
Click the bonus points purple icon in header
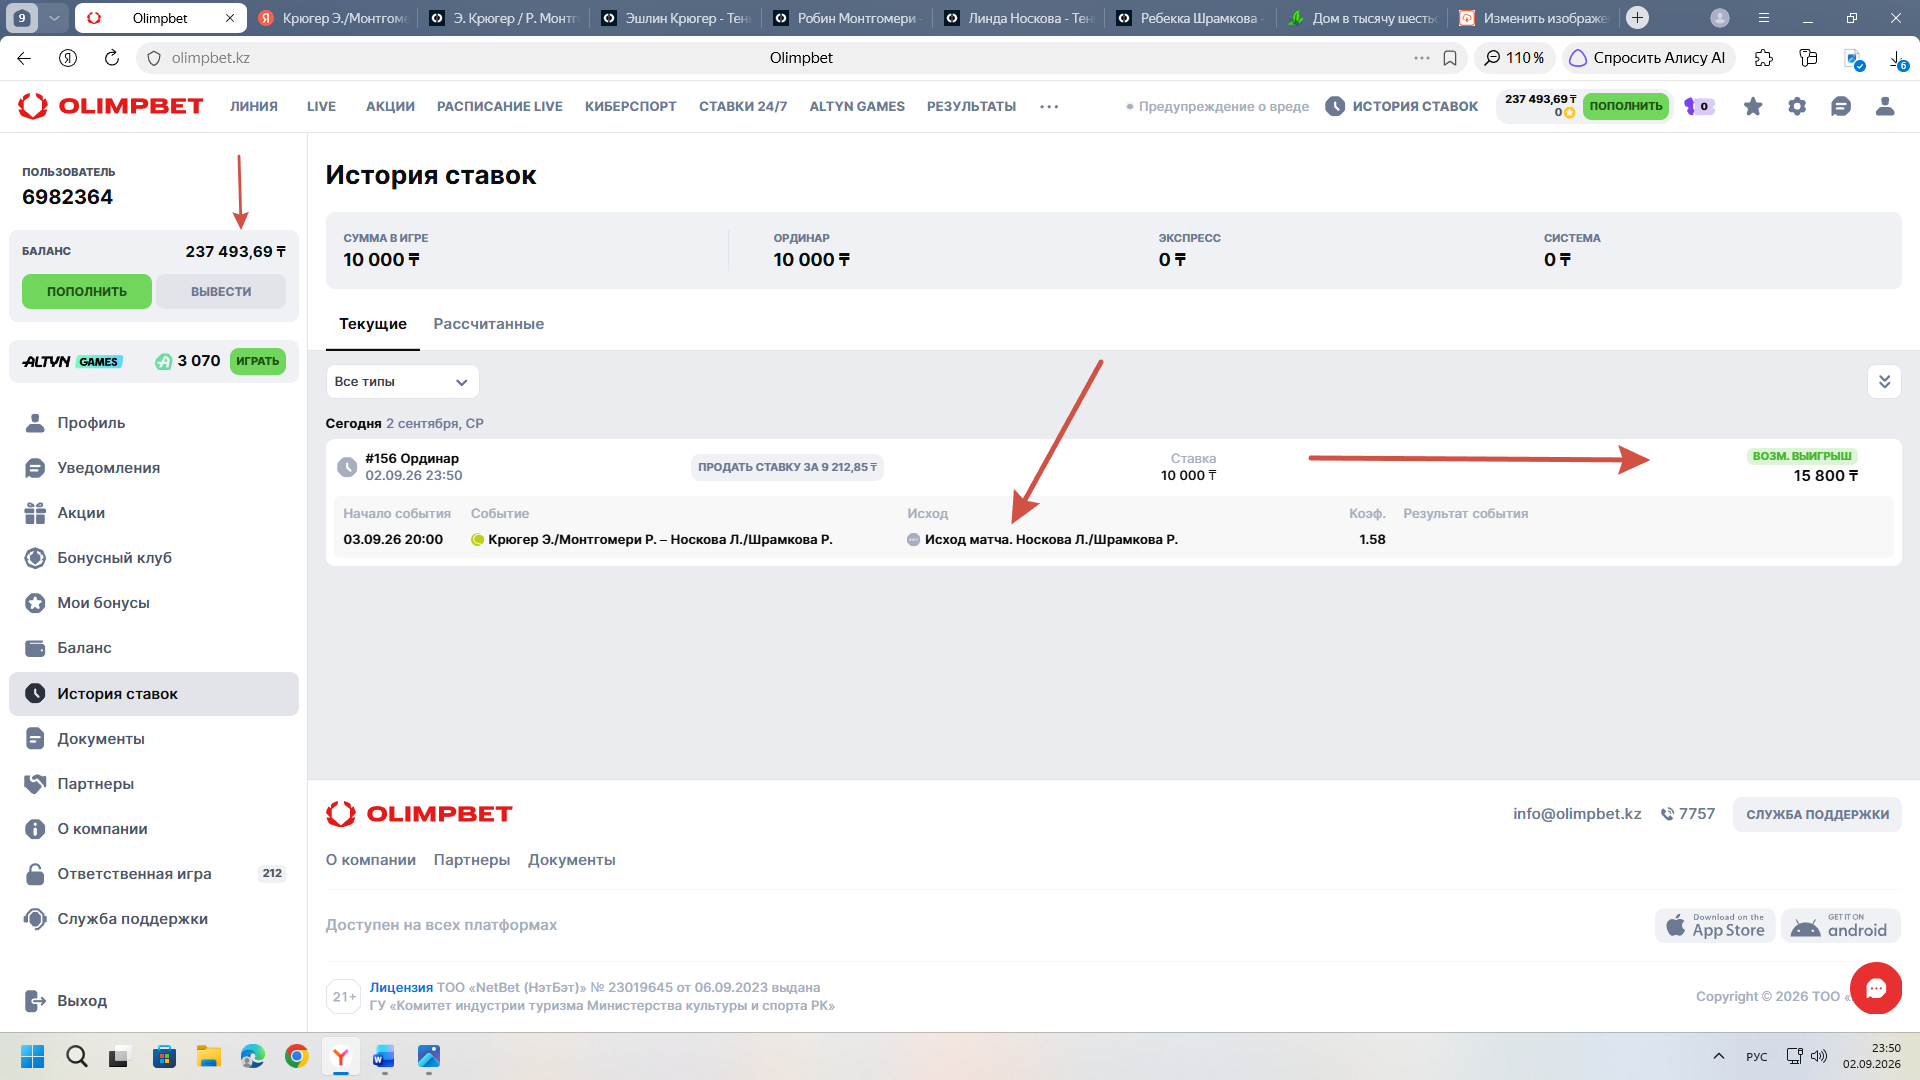point(1699,106)
